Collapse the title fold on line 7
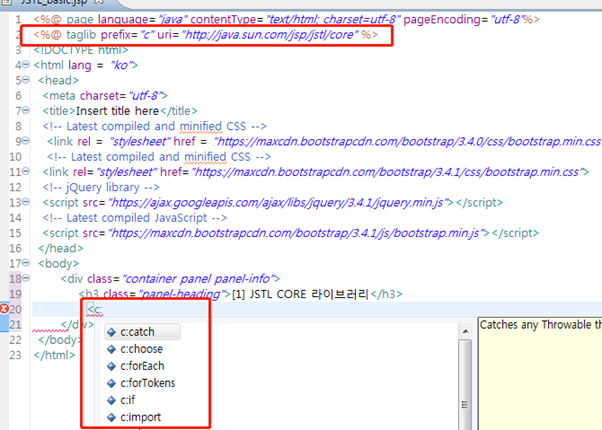The image size is (602, 430). tap(26, 110)
